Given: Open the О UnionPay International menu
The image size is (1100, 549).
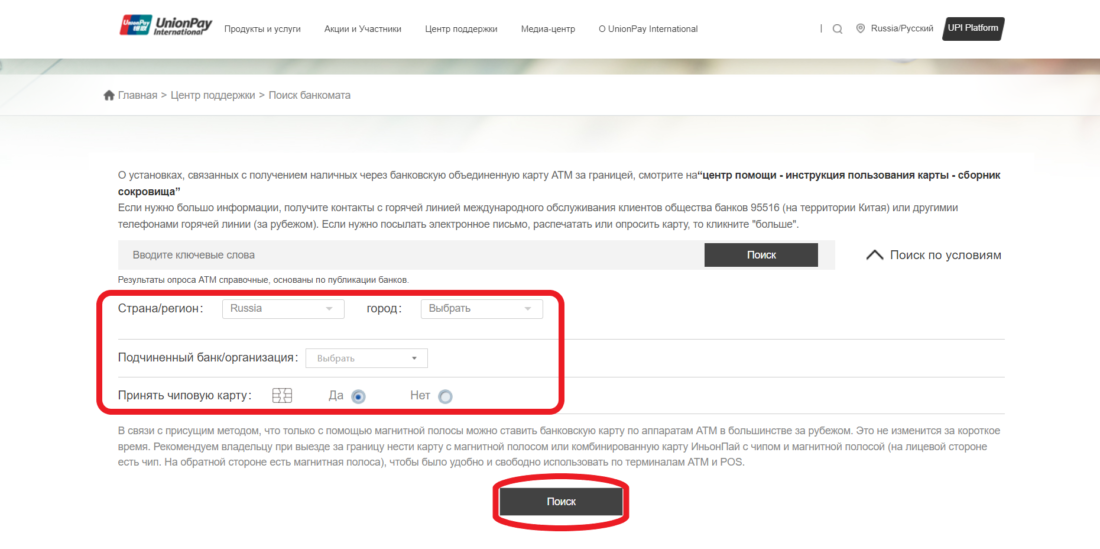Looking at the screenshot, I should click(648, 29).
